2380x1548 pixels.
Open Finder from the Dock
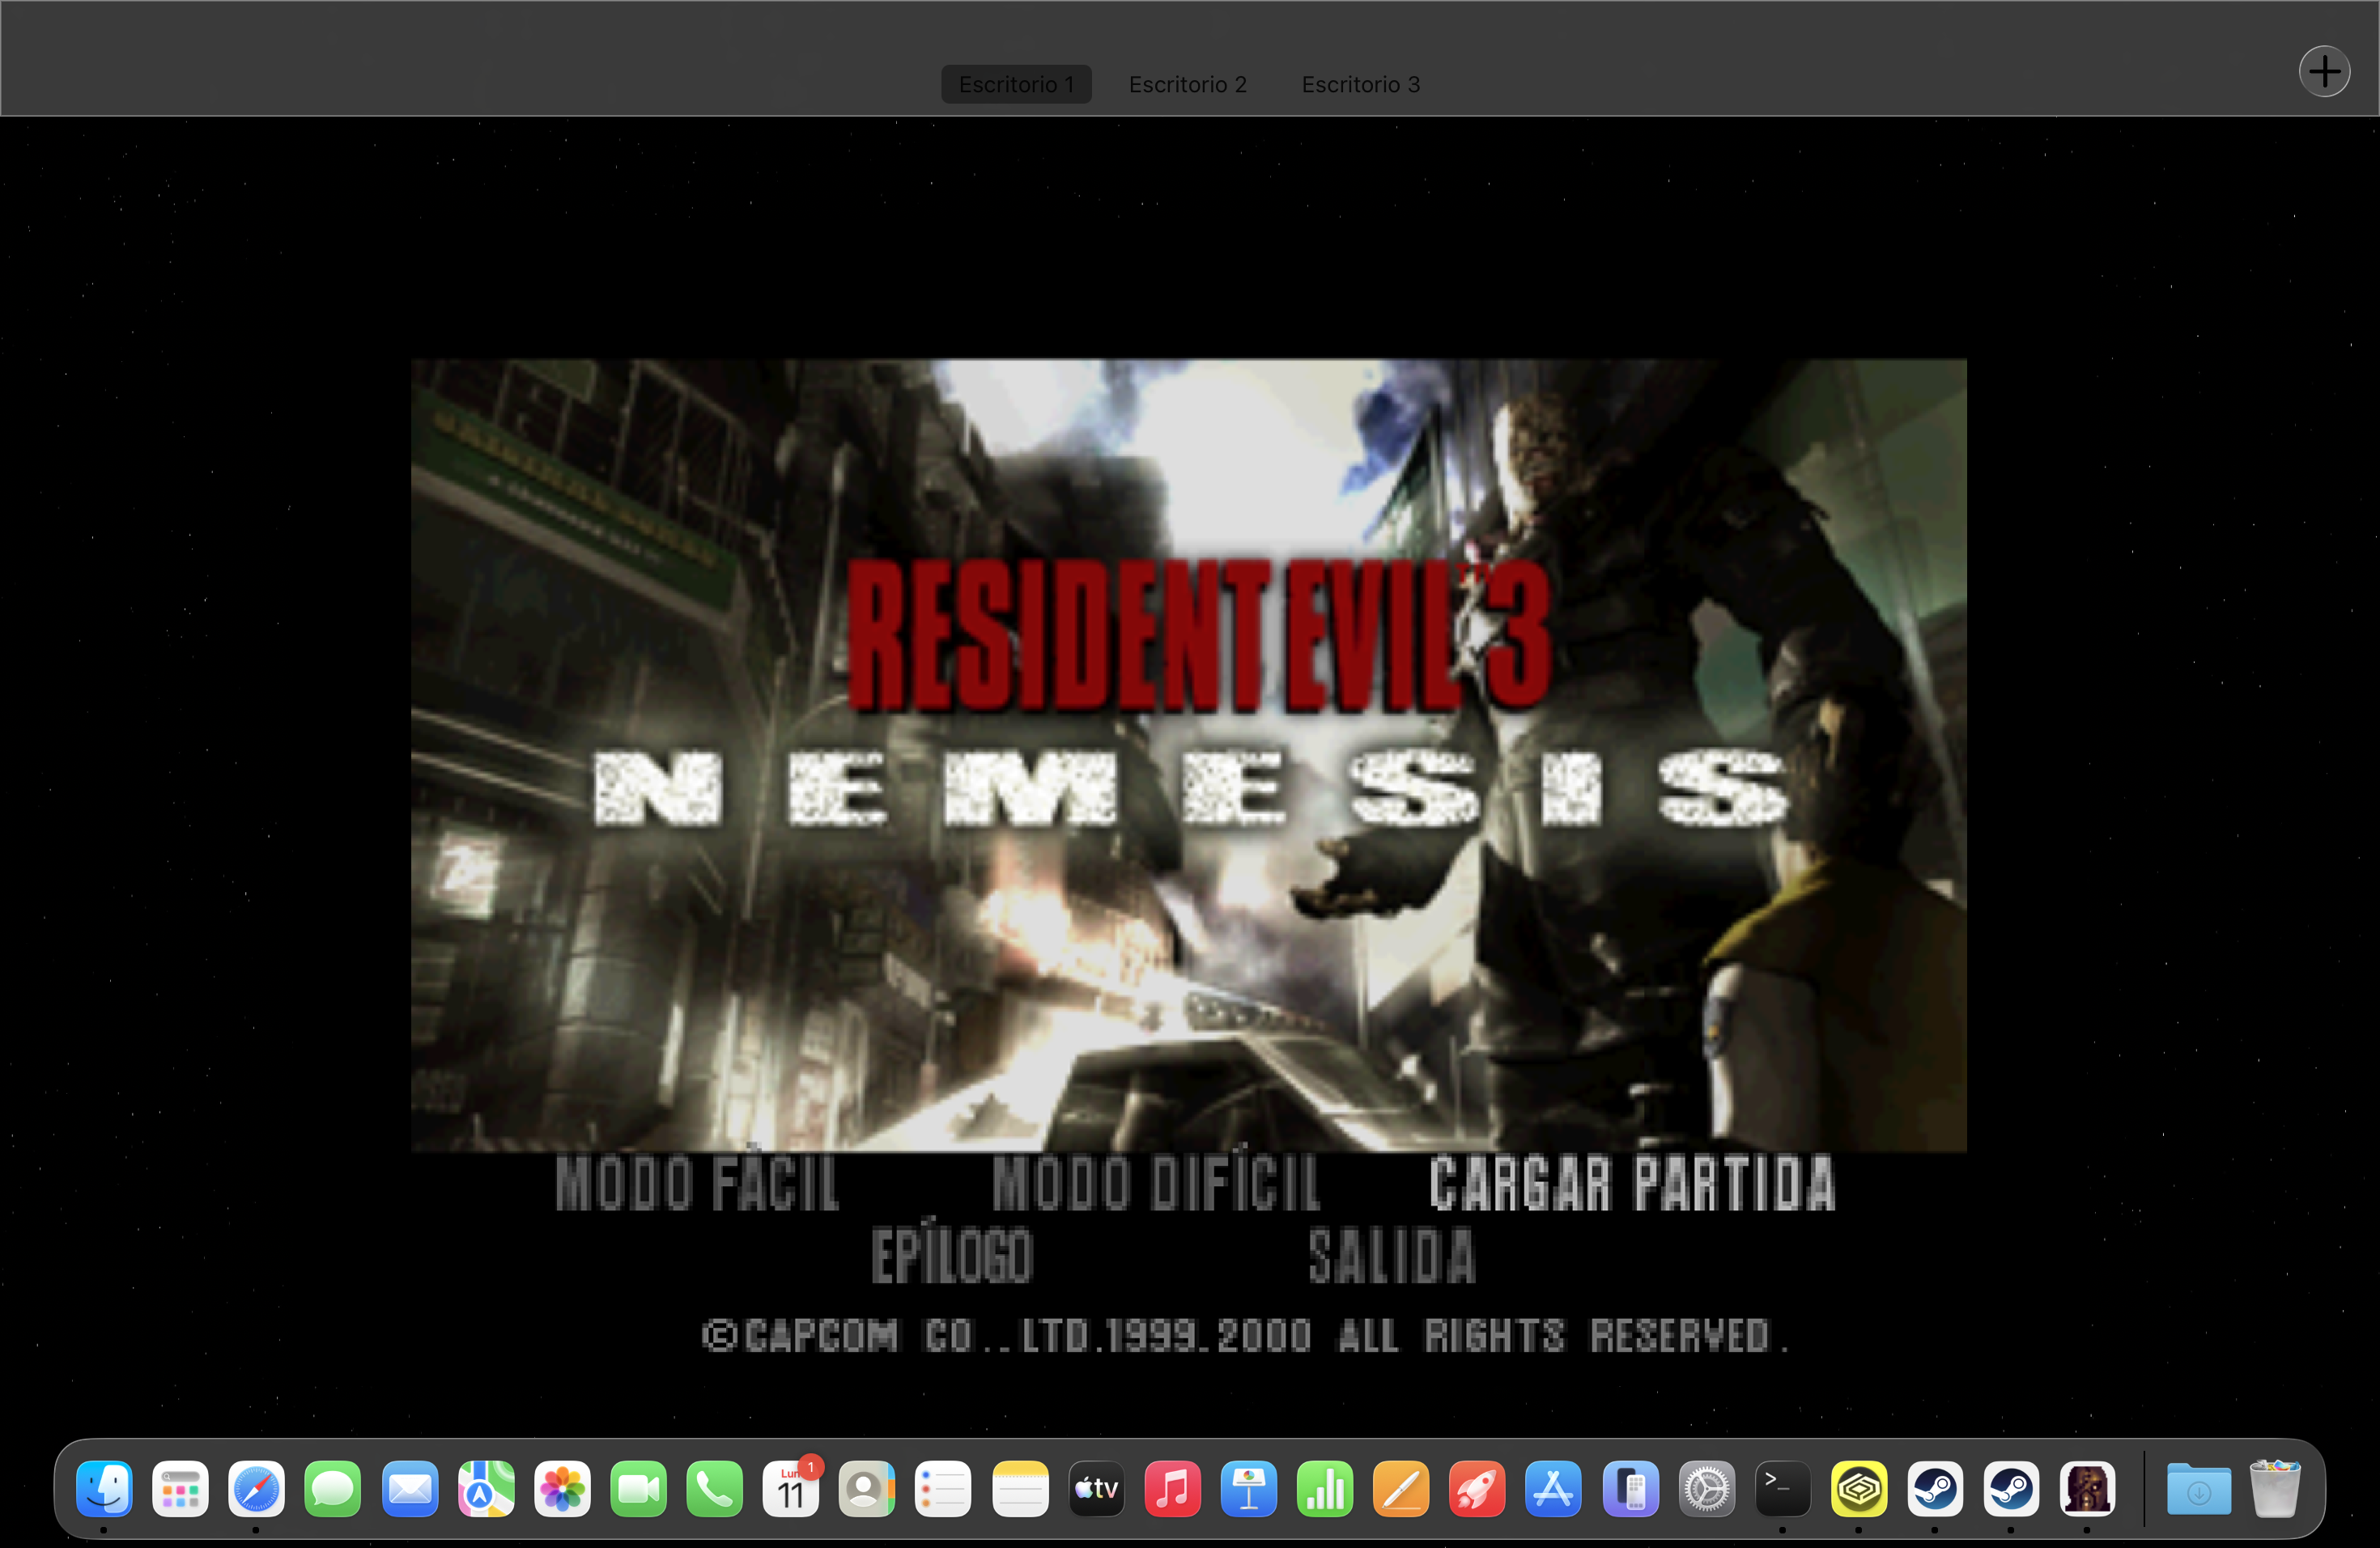(104, 1489)
